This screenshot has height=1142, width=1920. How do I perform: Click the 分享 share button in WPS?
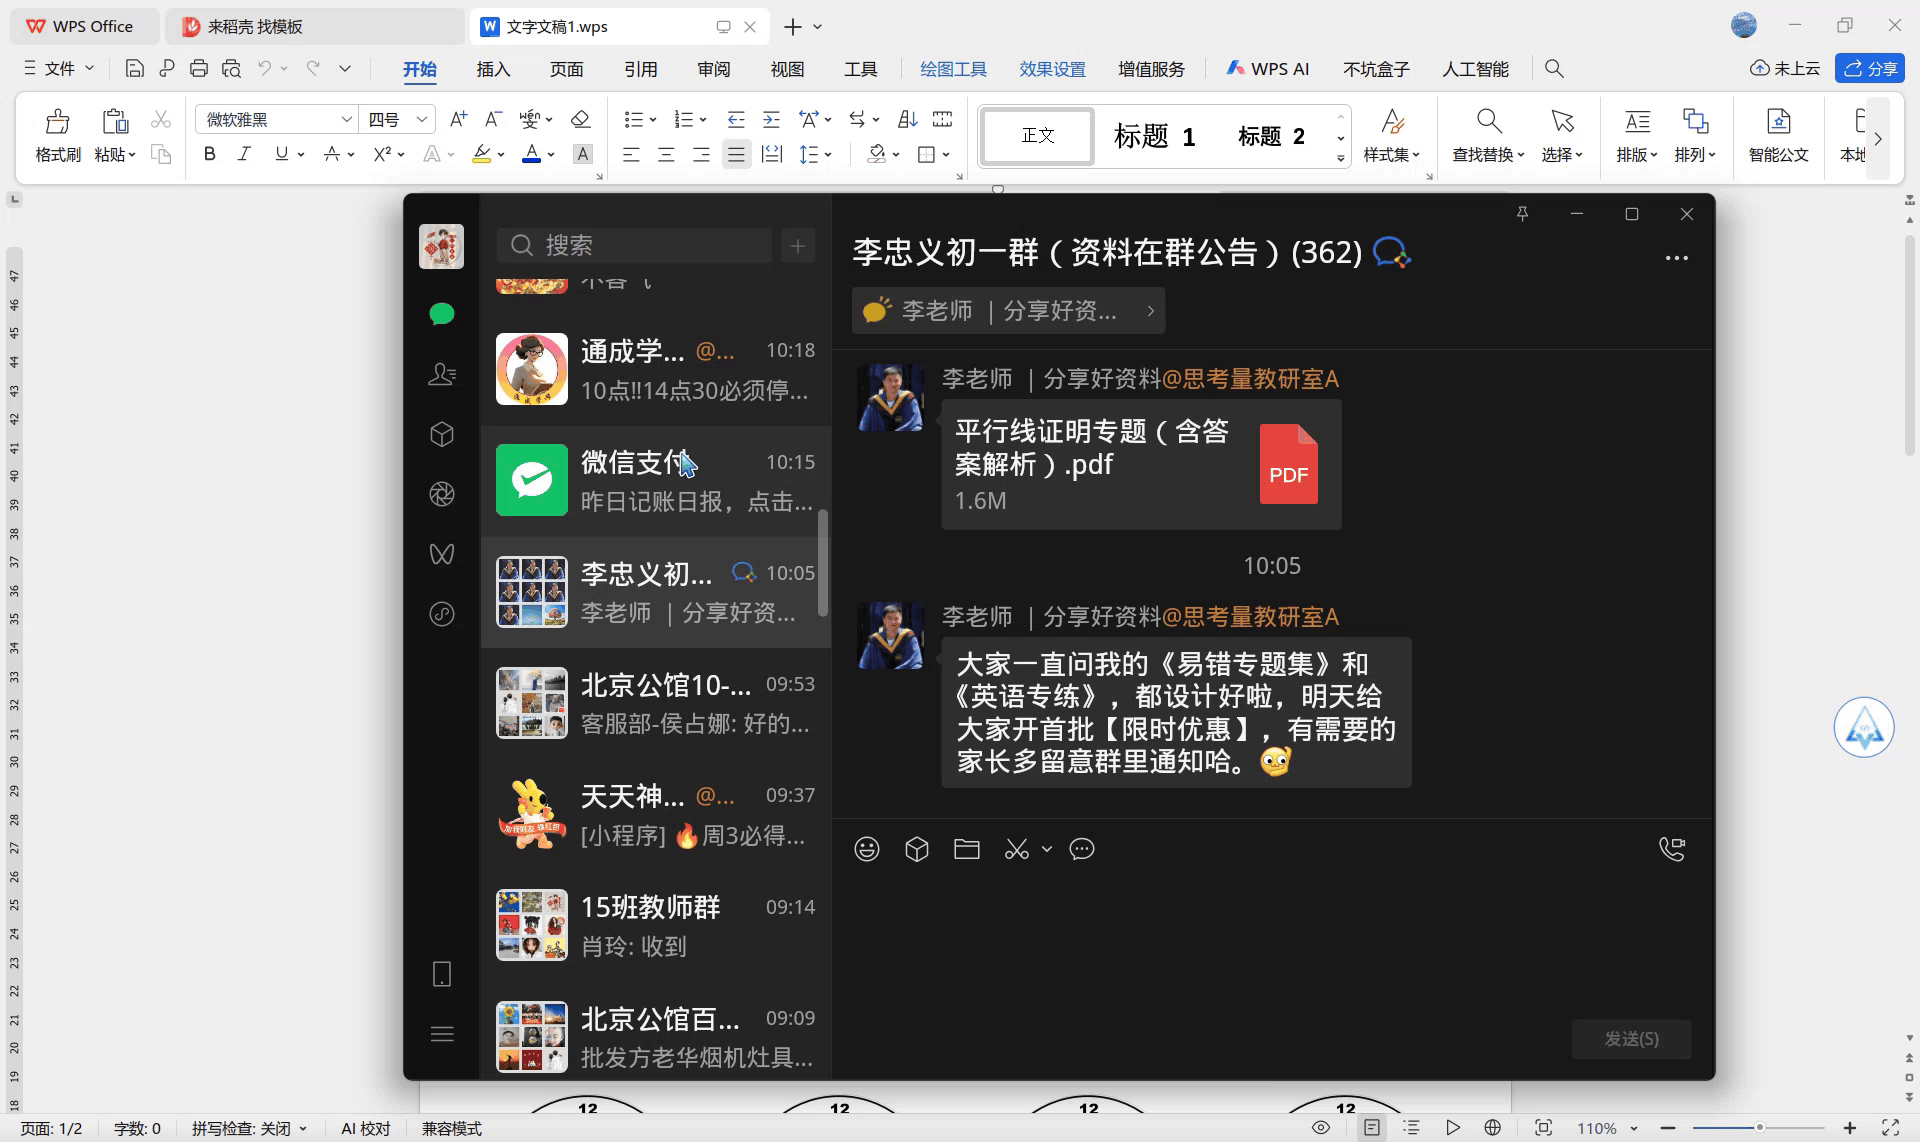coord(1870,68)
